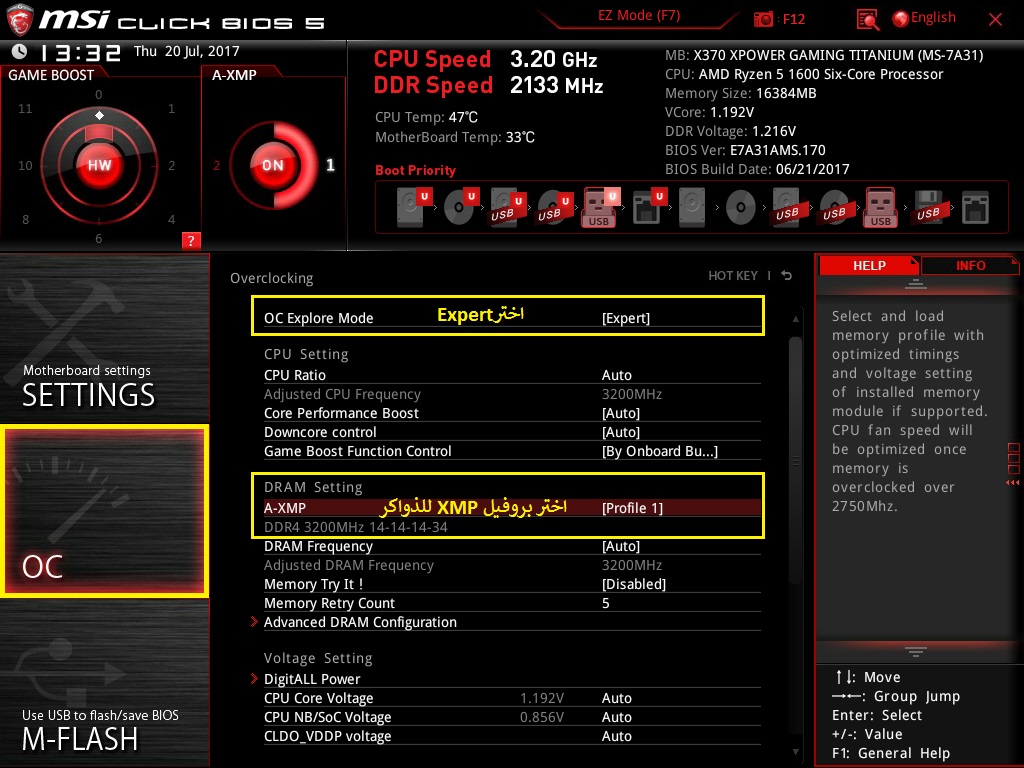The width and height of the screenshot is (1024, 768).
Task: Toggle the A-XMP ON button
Action: 273,165
